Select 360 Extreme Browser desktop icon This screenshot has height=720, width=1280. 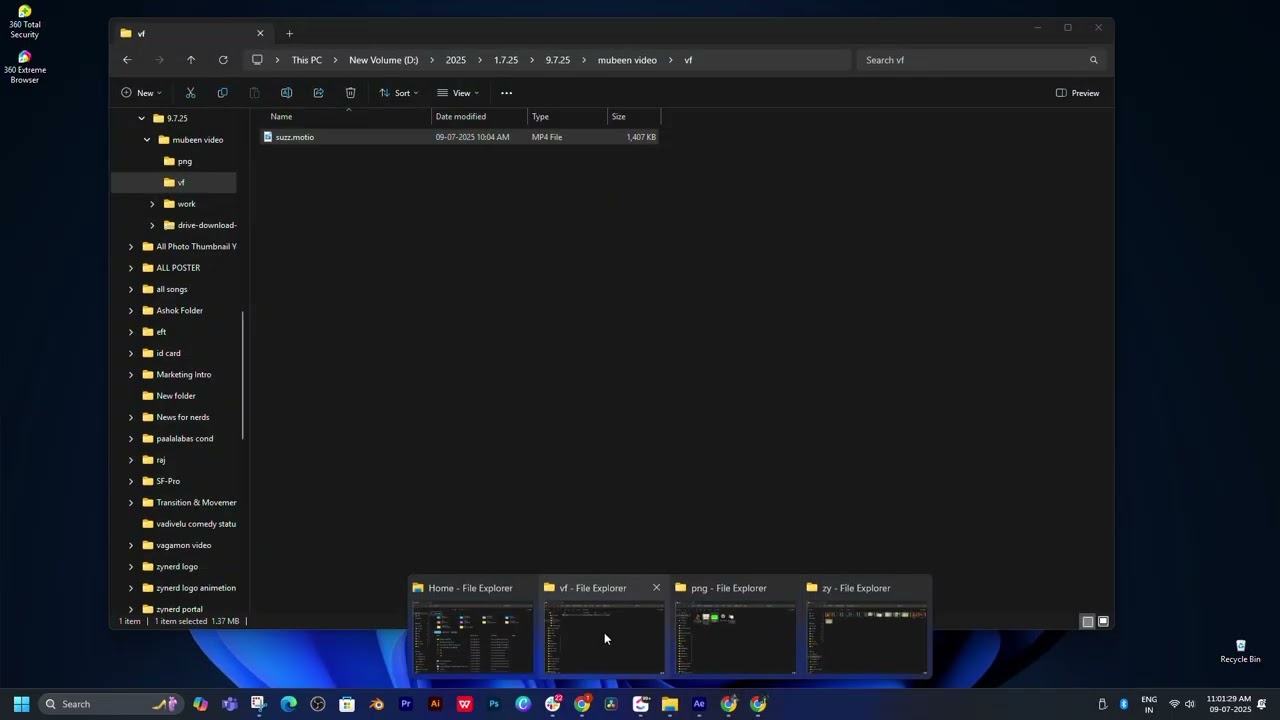tap(24, 67)
